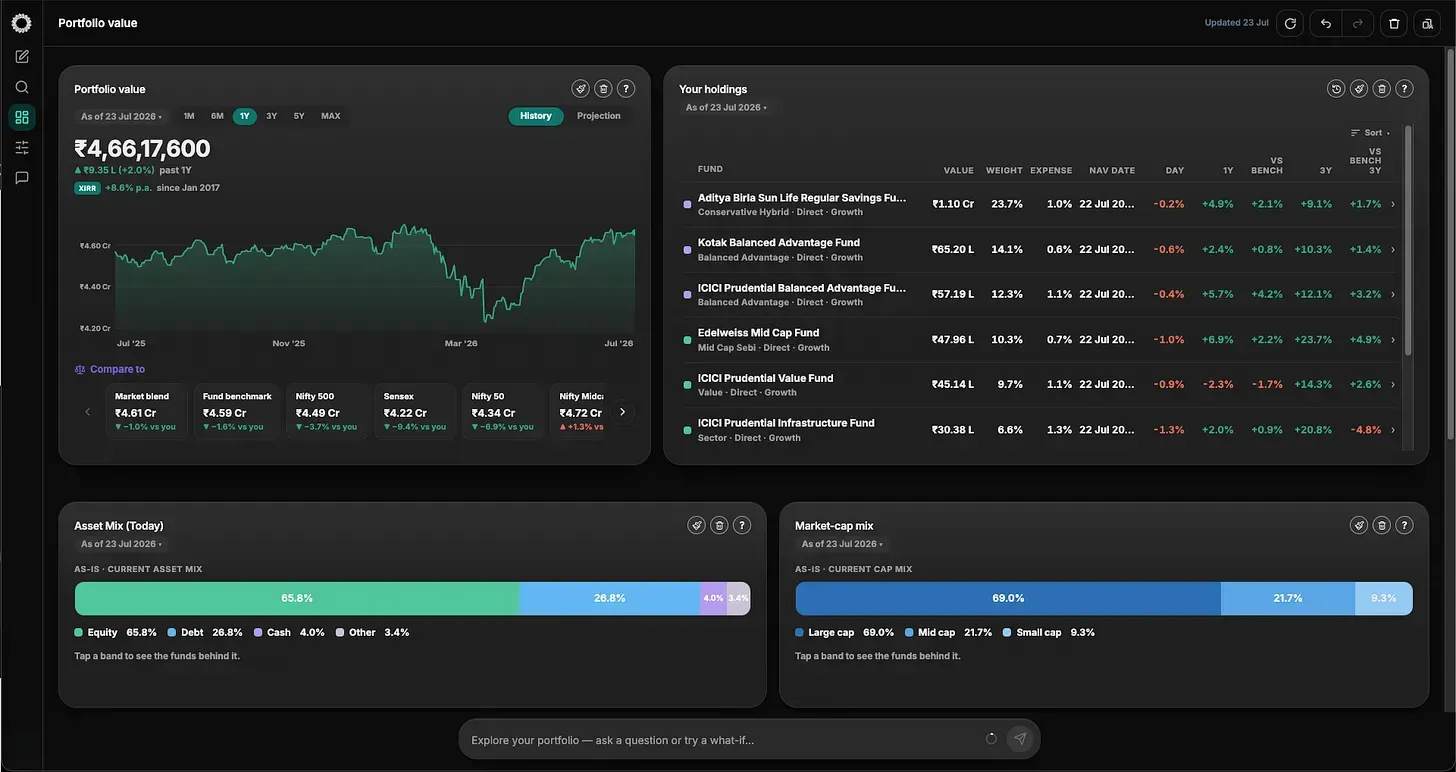Image resolution: width=1456 pixels, height=772 pixels.
Task: Expand the ICICI Prudential Value Fund row chevron
Action: (x=1393, y=384)
